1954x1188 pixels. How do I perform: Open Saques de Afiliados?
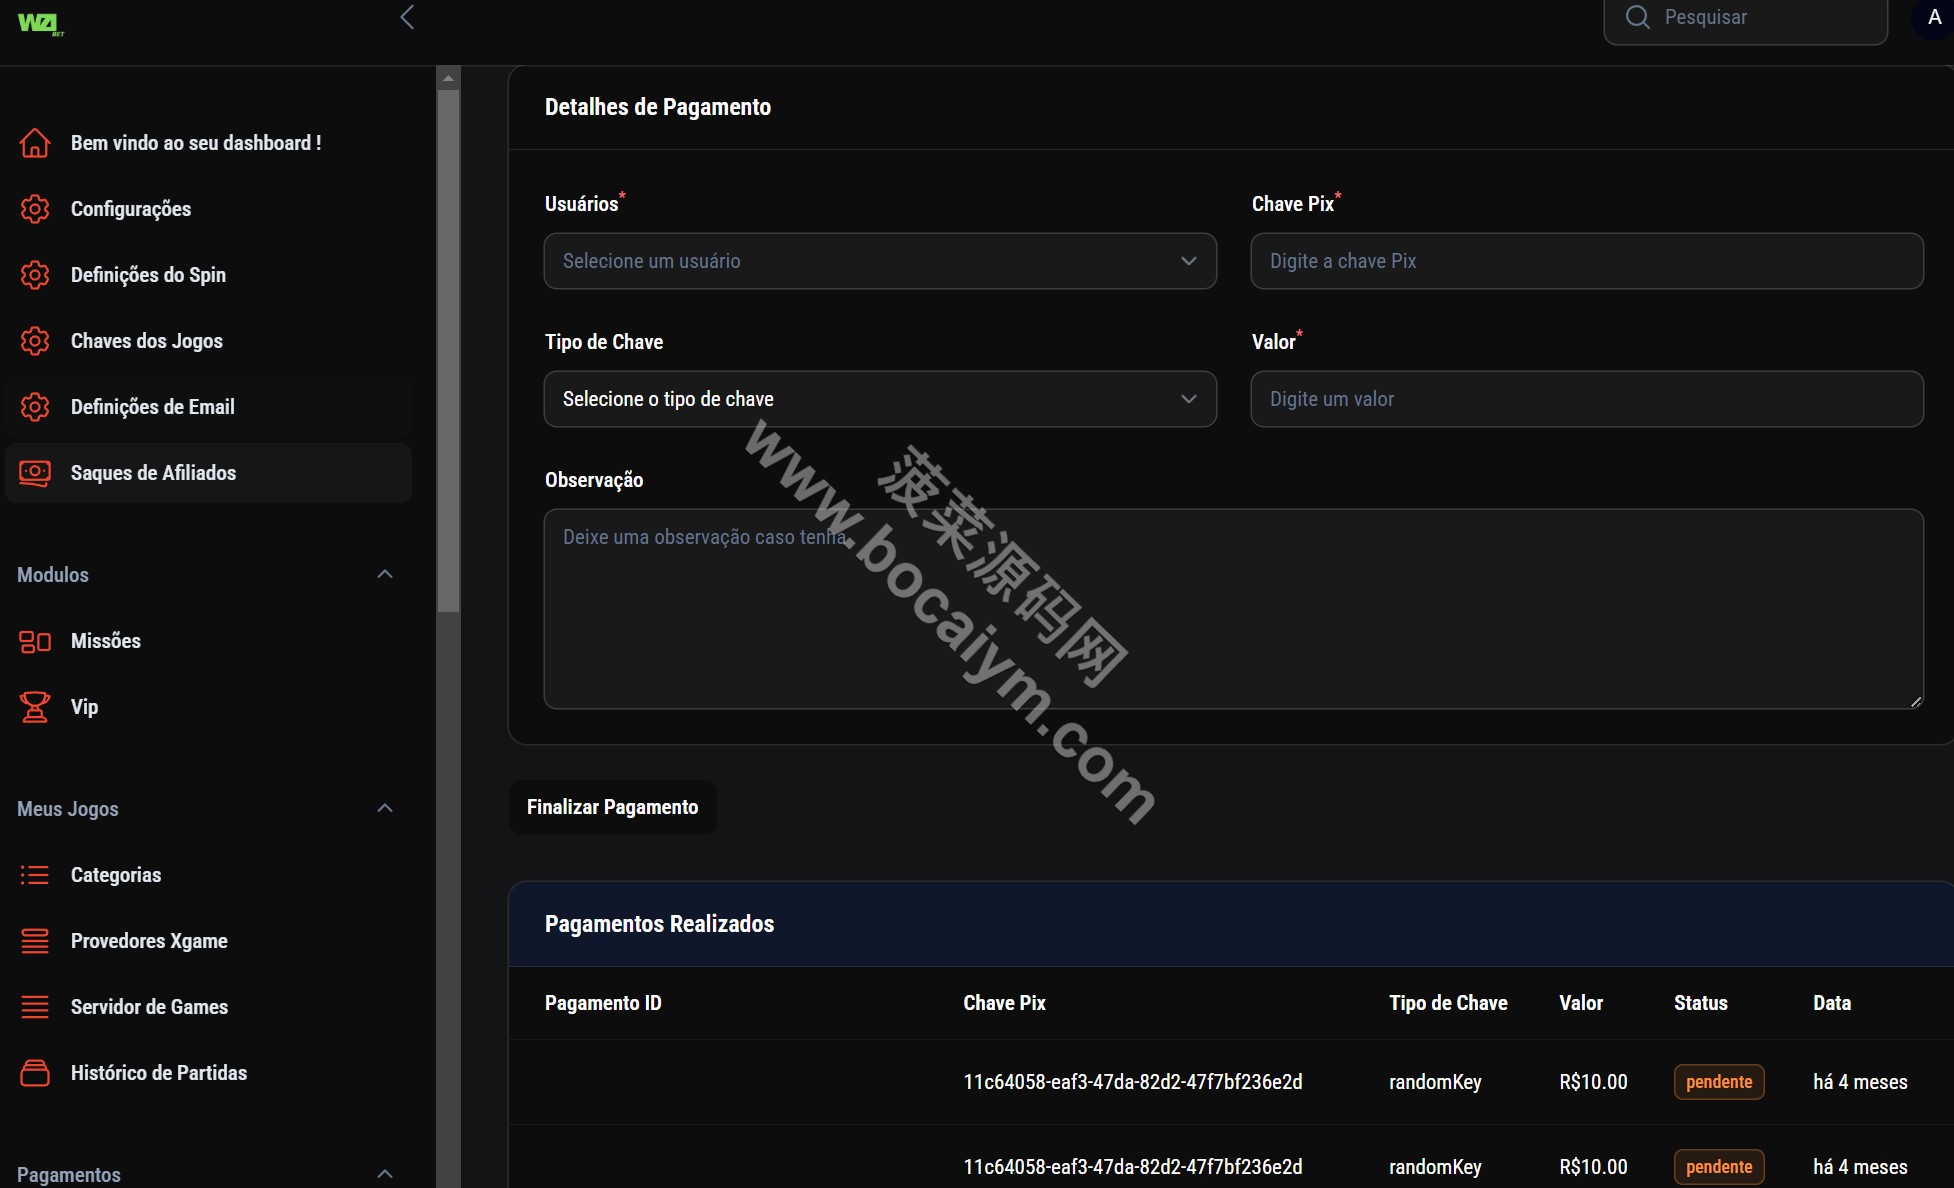point(209,473)
